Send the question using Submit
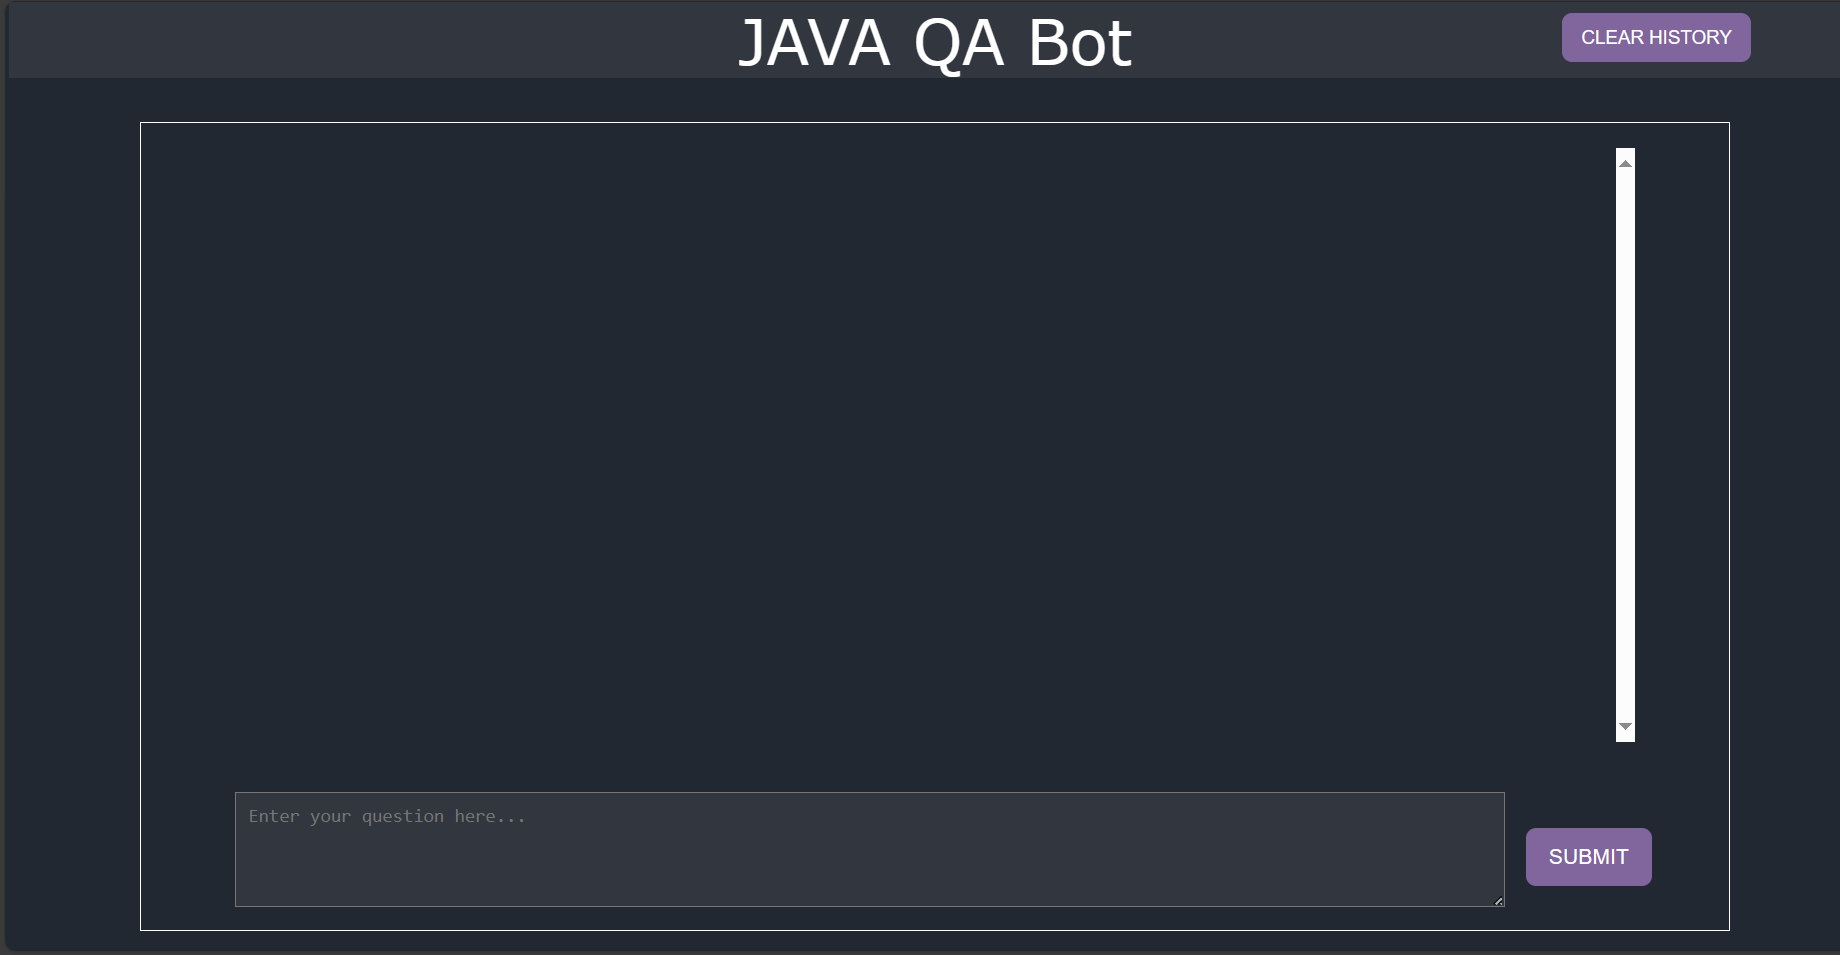 (1588, 857)
